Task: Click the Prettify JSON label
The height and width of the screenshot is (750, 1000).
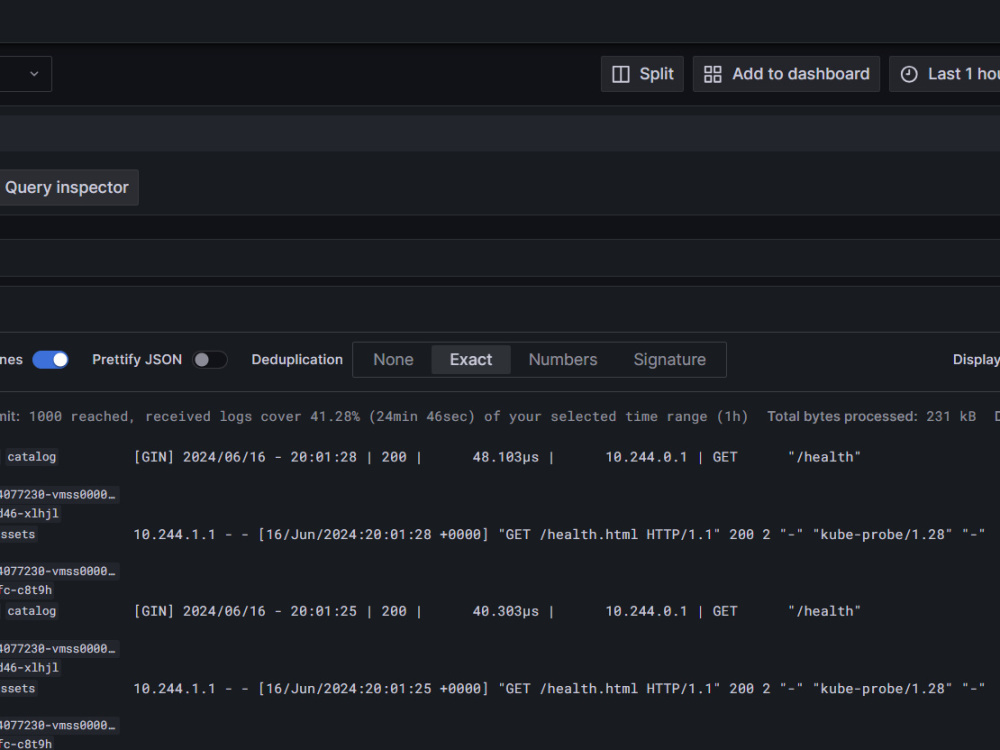Action: point(137,360)
